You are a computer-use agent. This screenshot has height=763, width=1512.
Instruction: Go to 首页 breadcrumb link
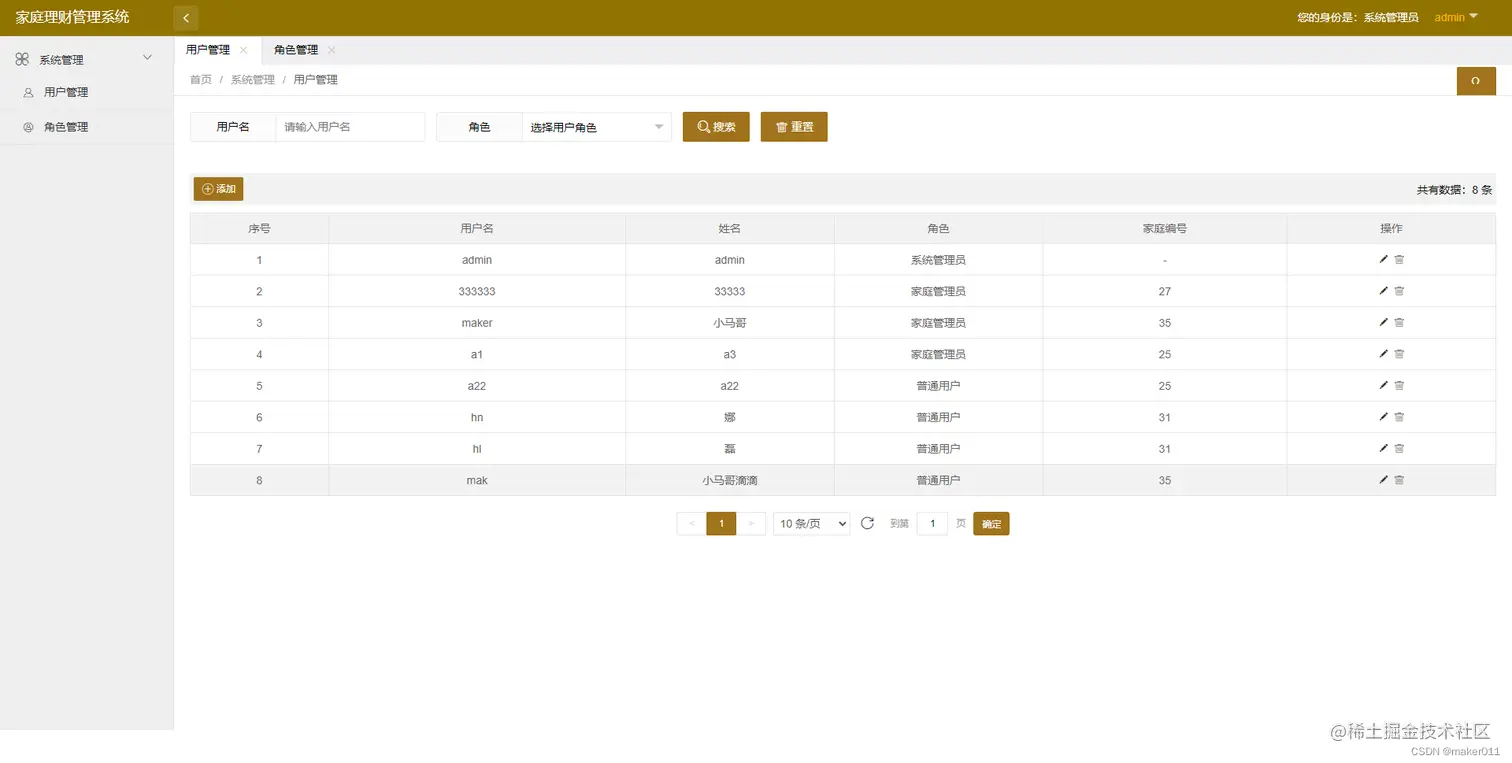point(201,80)
